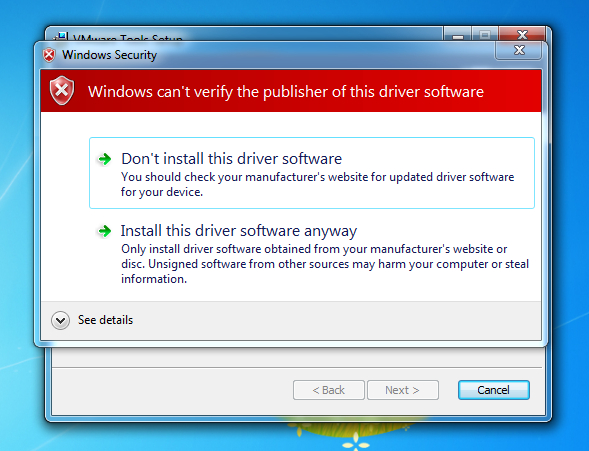Click the VMware Tools Setup installer icon
This screenshot has width=589, height=451.
point(60,36)
